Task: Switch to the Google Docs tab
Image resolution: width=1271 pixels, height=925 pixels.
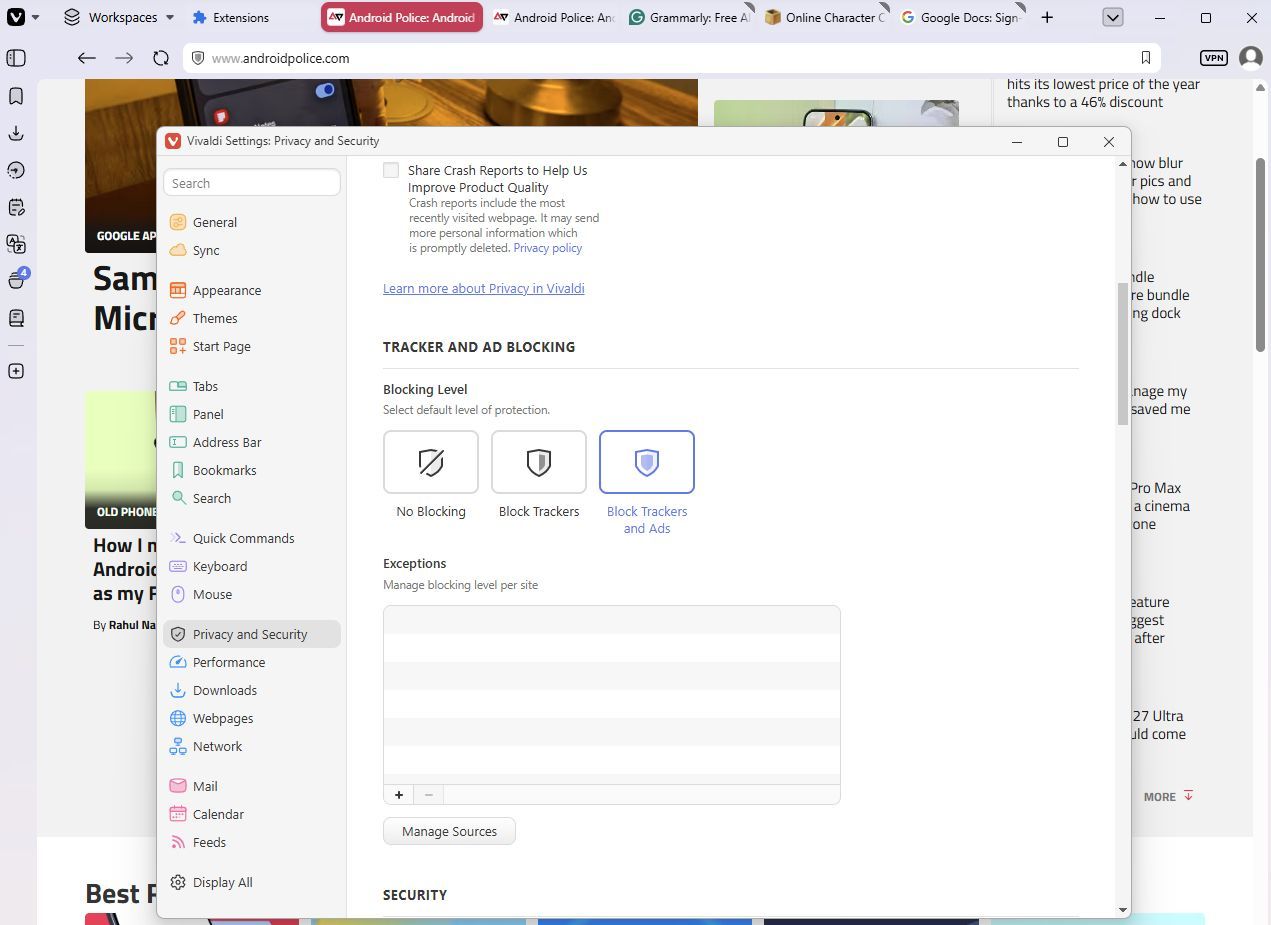Action: [x=960, y=17]
